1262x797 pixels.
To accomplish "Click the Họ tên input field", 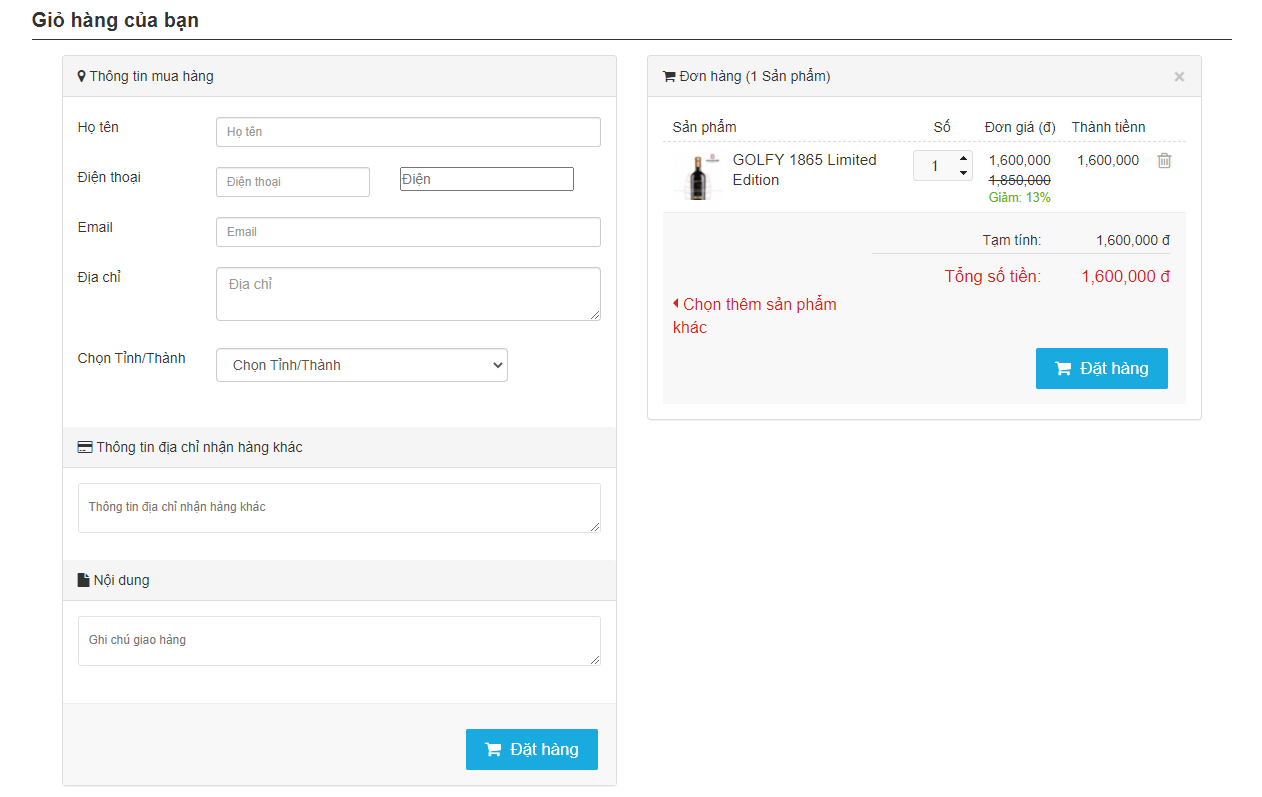I will click(408, 132).
